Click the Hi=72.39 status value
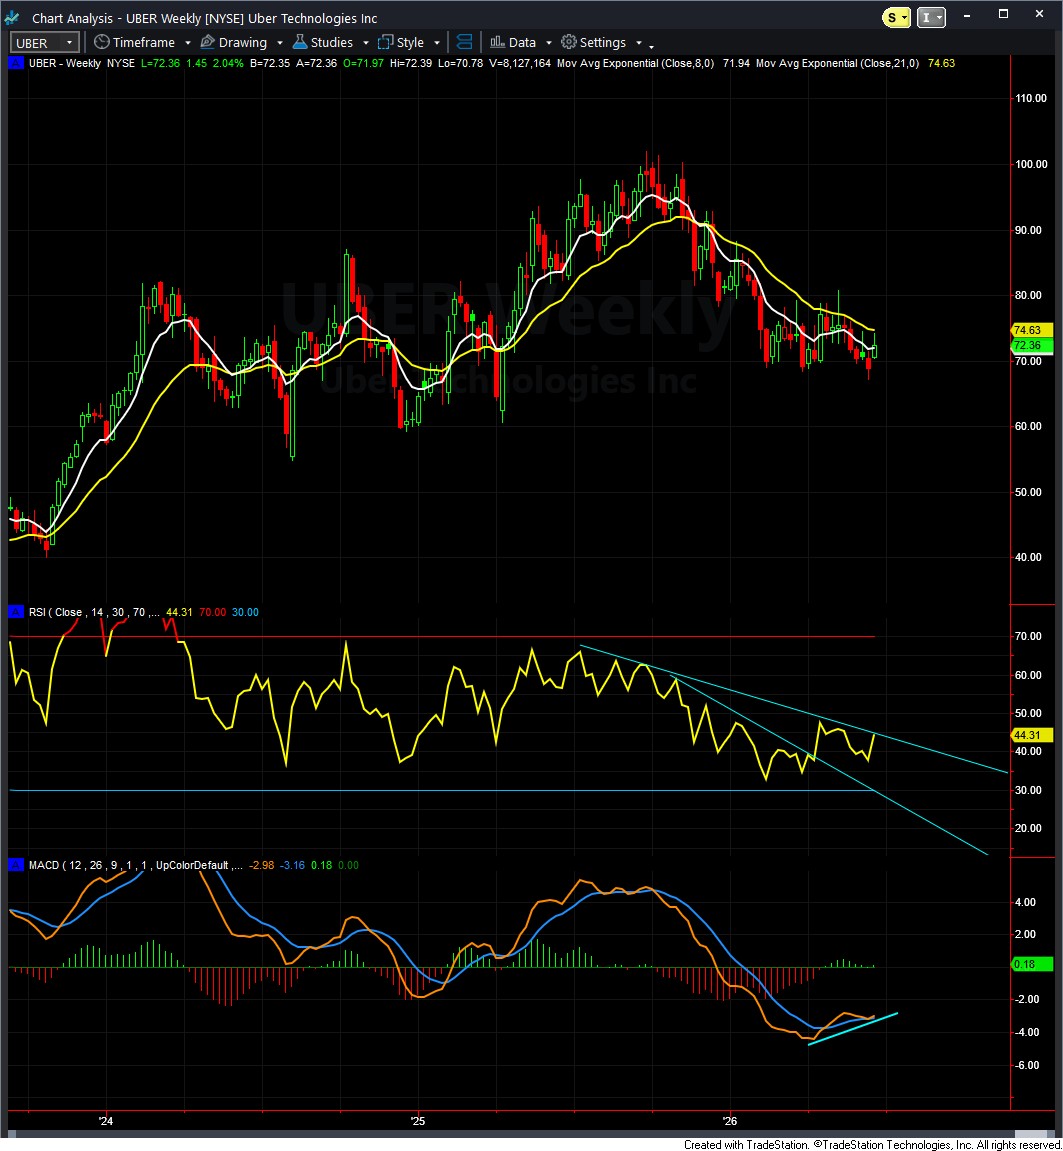This screenshot has height=1151, width=1063. point(411,63)
